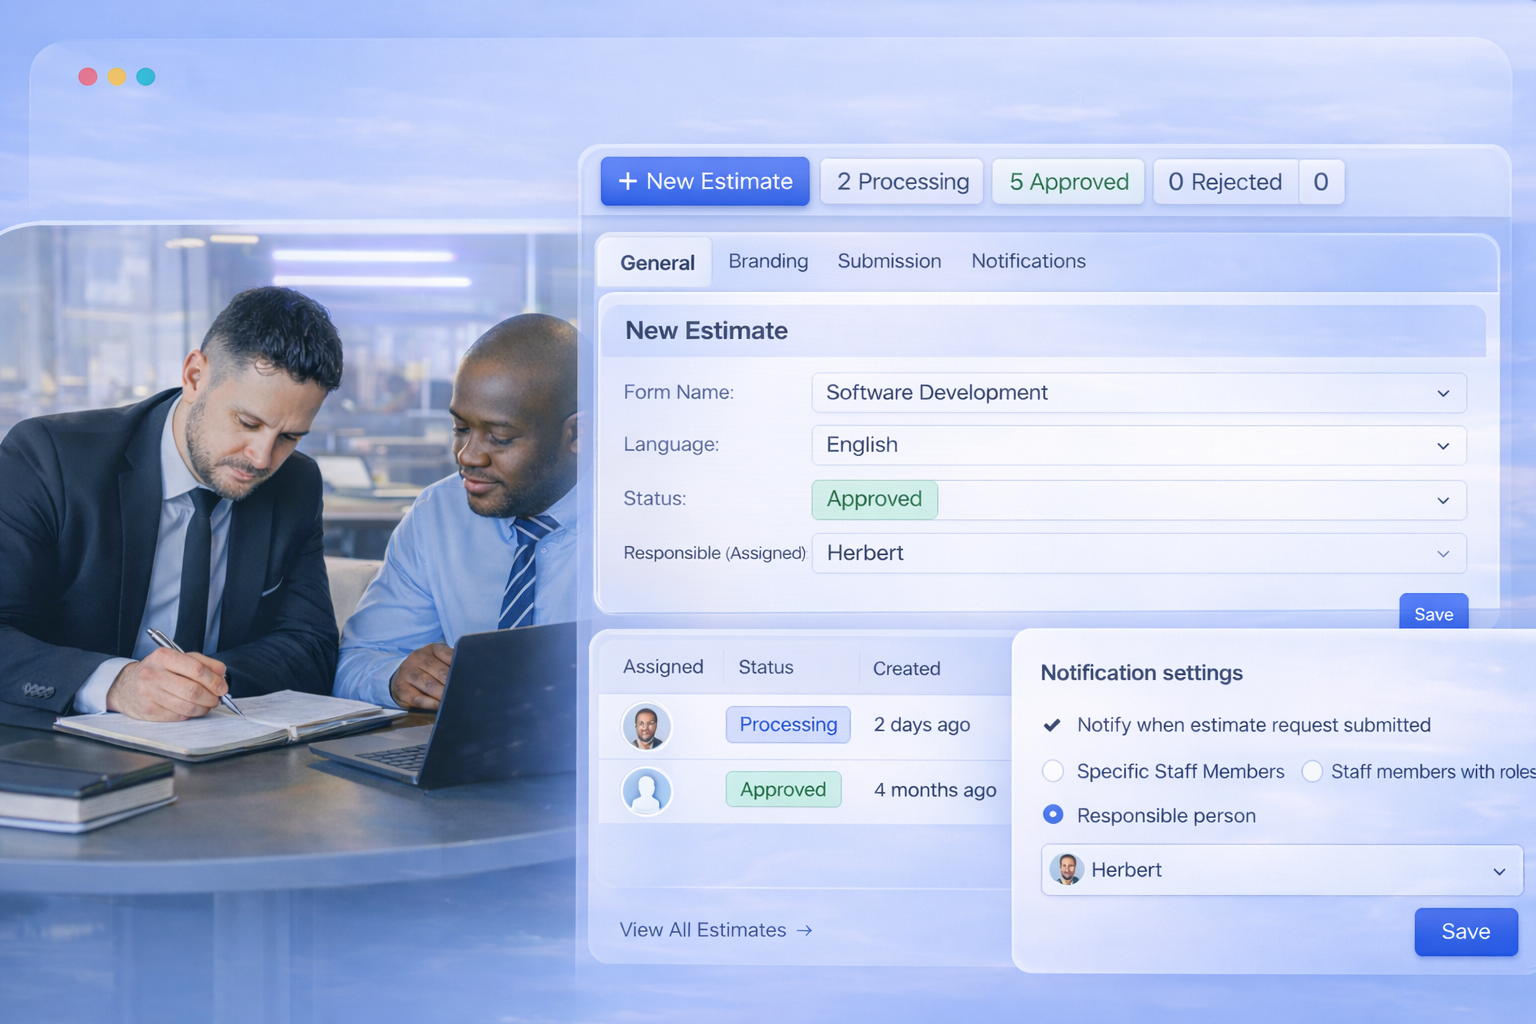Expand the Herbert dropdown in Notification settings
Viewport: 1536px width, 1024px height.
coord(1282,870)
